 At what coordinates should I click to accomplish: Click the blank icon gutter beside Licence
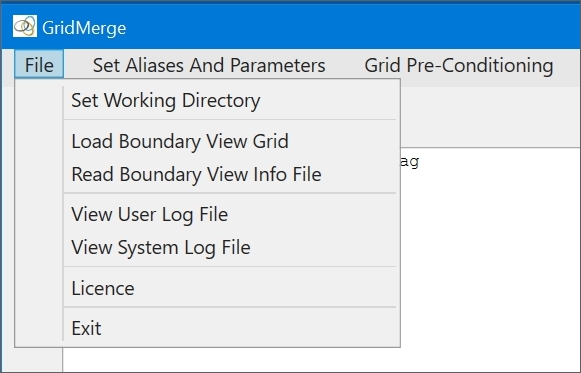pyautogui.click(x=39, y=288)
